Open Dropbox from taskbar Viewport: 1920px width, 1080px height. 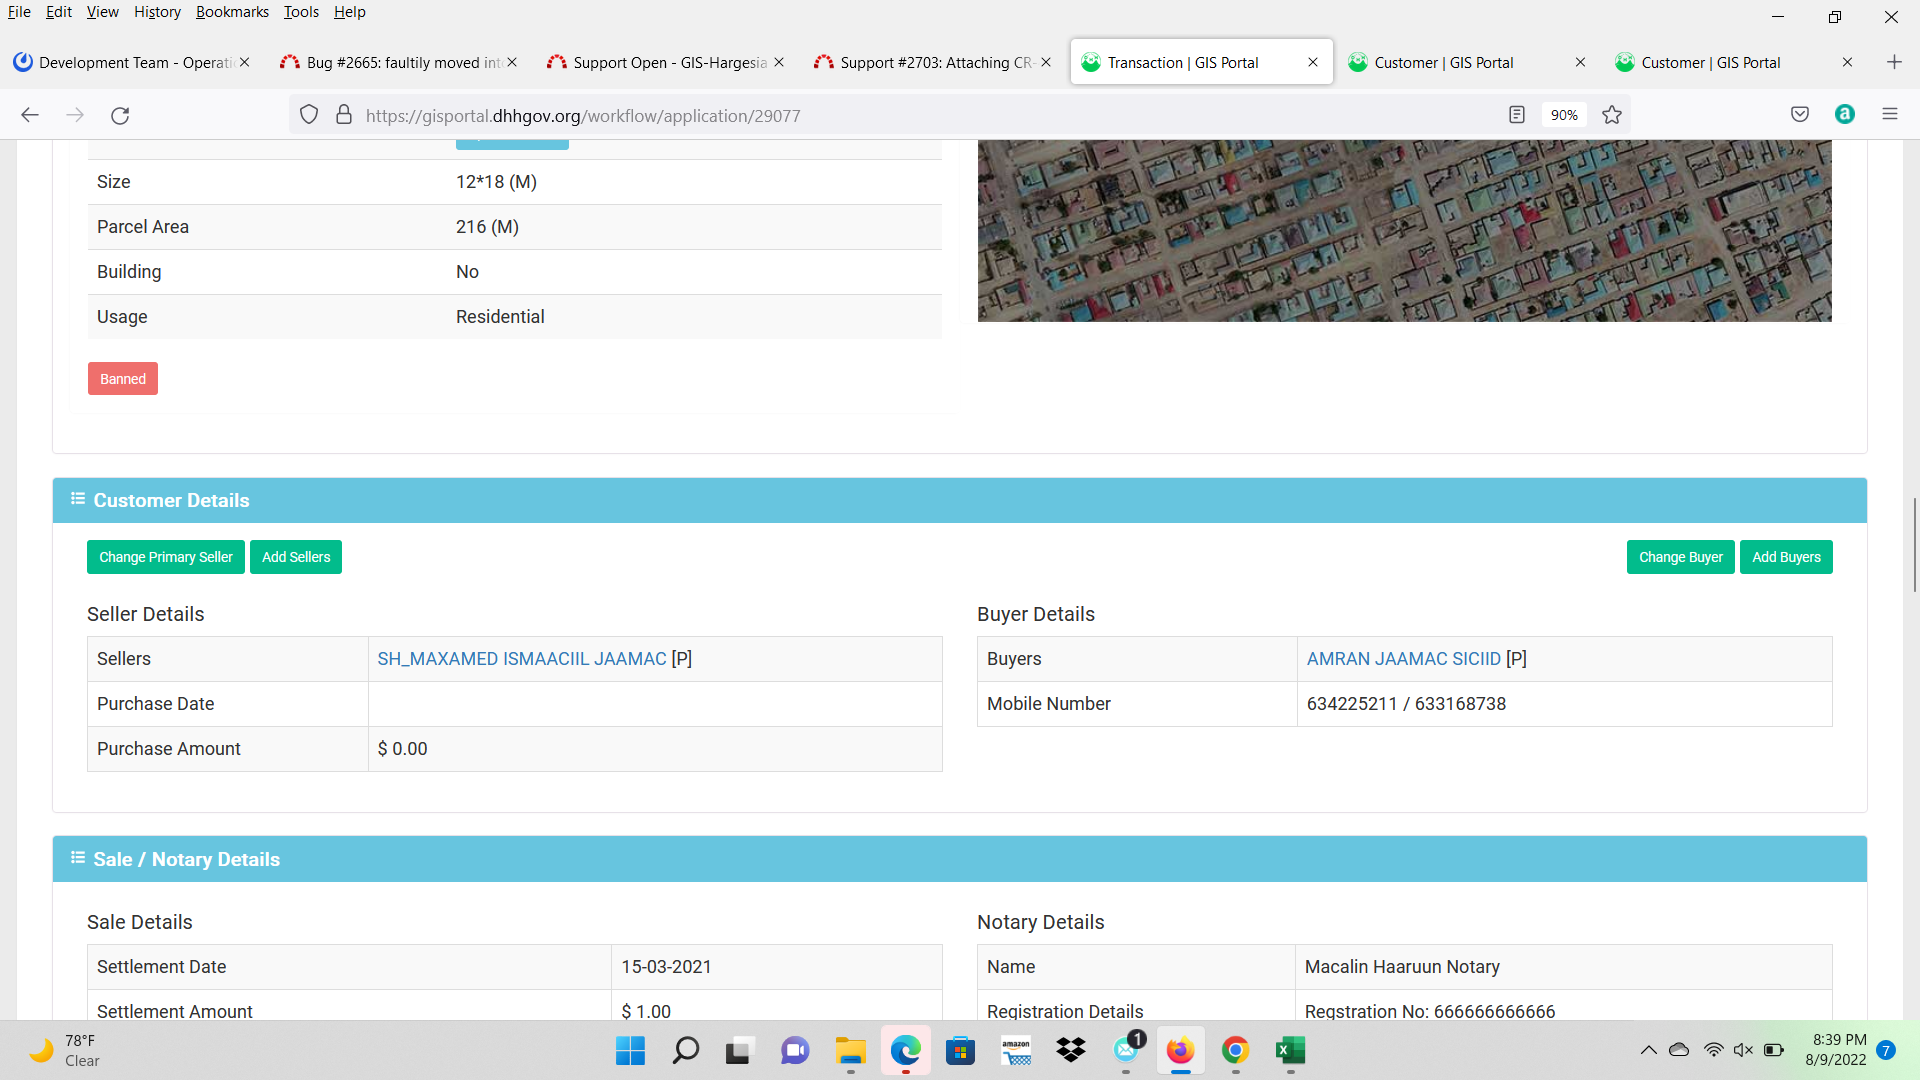[x=1071, y=1051]
